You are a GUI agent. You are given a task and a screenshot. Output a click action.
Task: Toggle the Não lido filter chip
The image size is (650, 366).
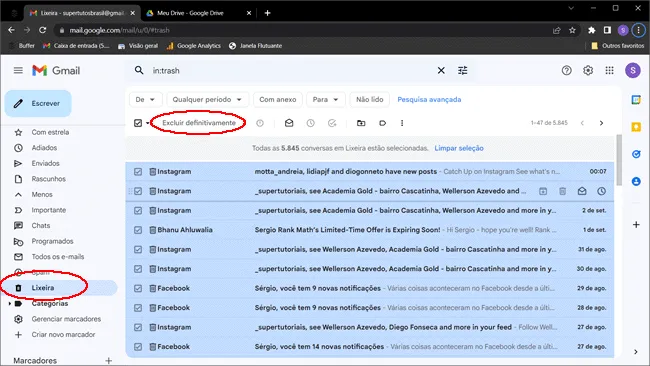point(370,99)
